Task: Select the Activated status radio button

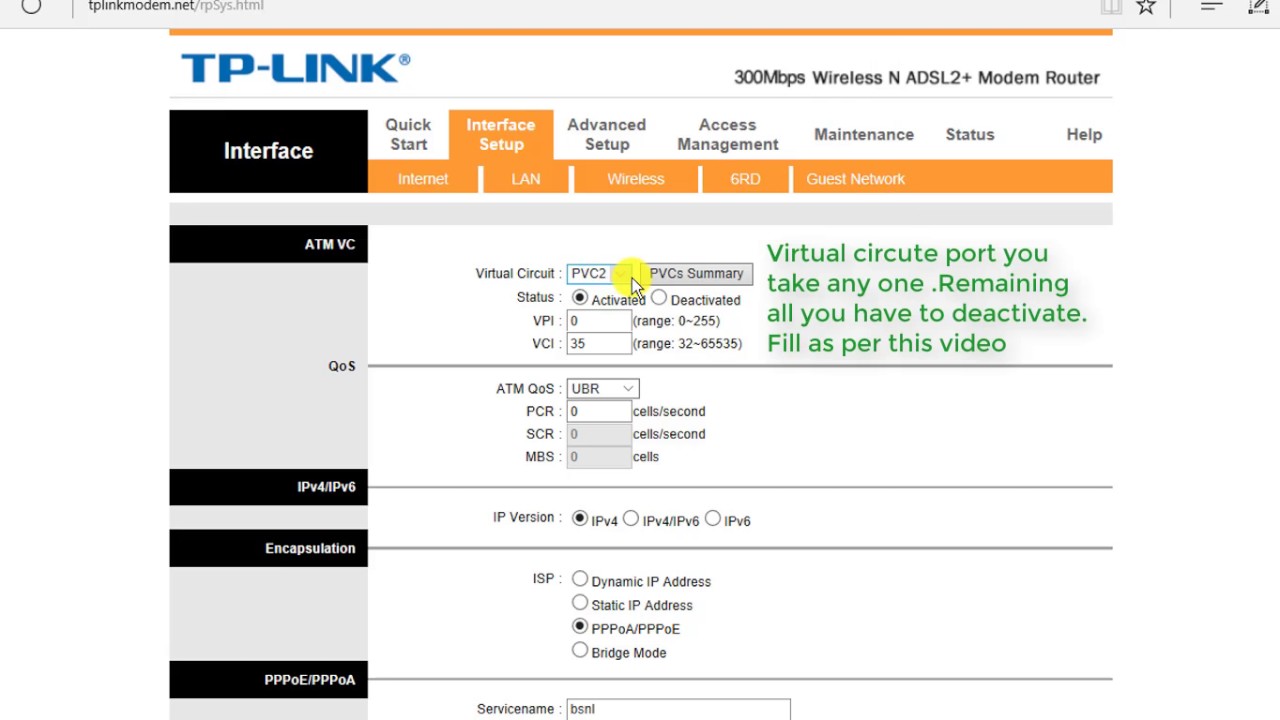Action: [x=580, y=298]
